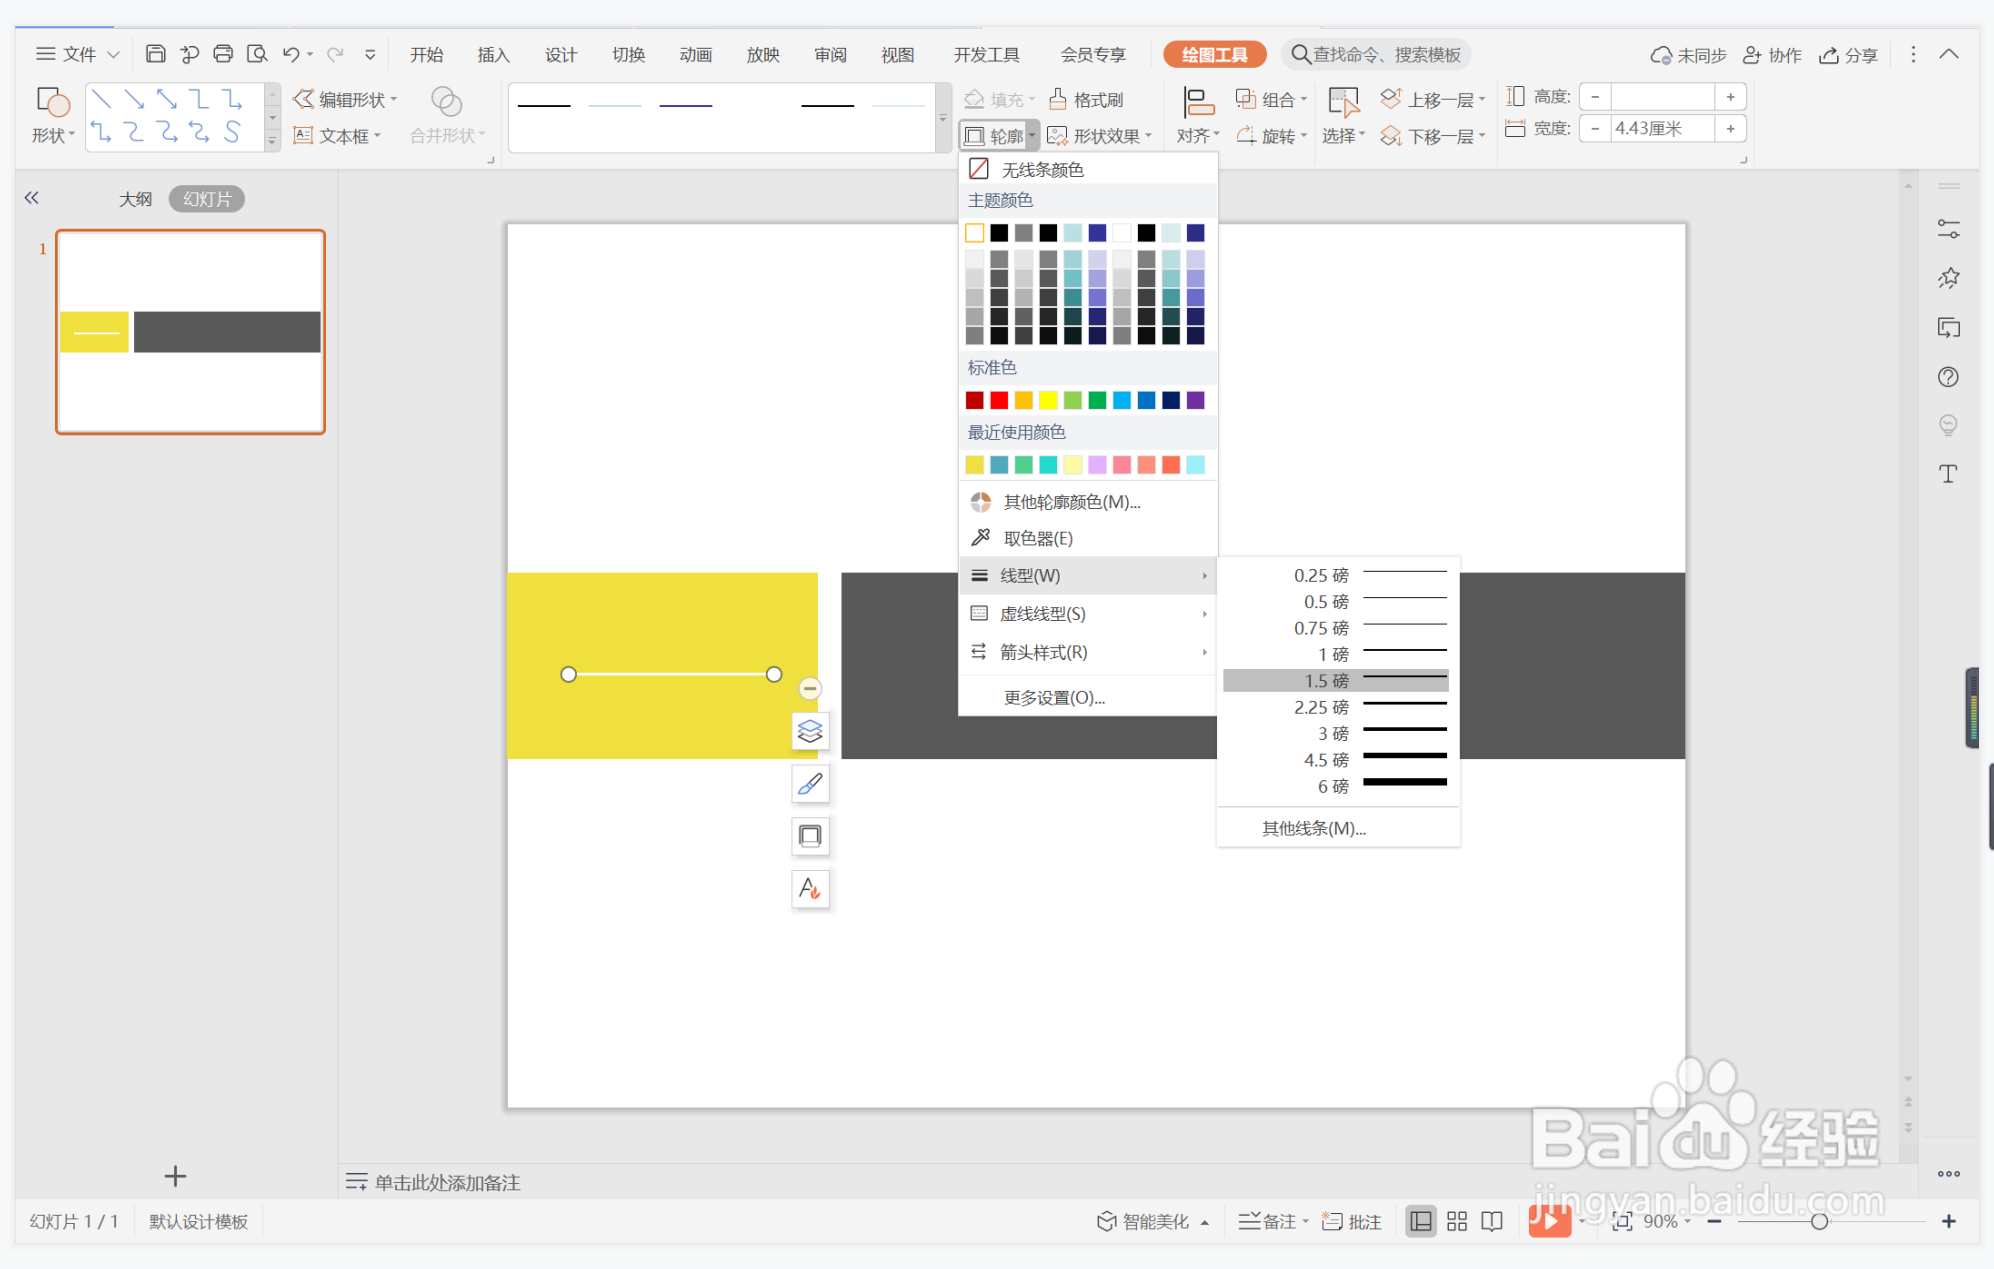Click the width (宽度) input field
The image size is (1994, 1269).
1662,128
